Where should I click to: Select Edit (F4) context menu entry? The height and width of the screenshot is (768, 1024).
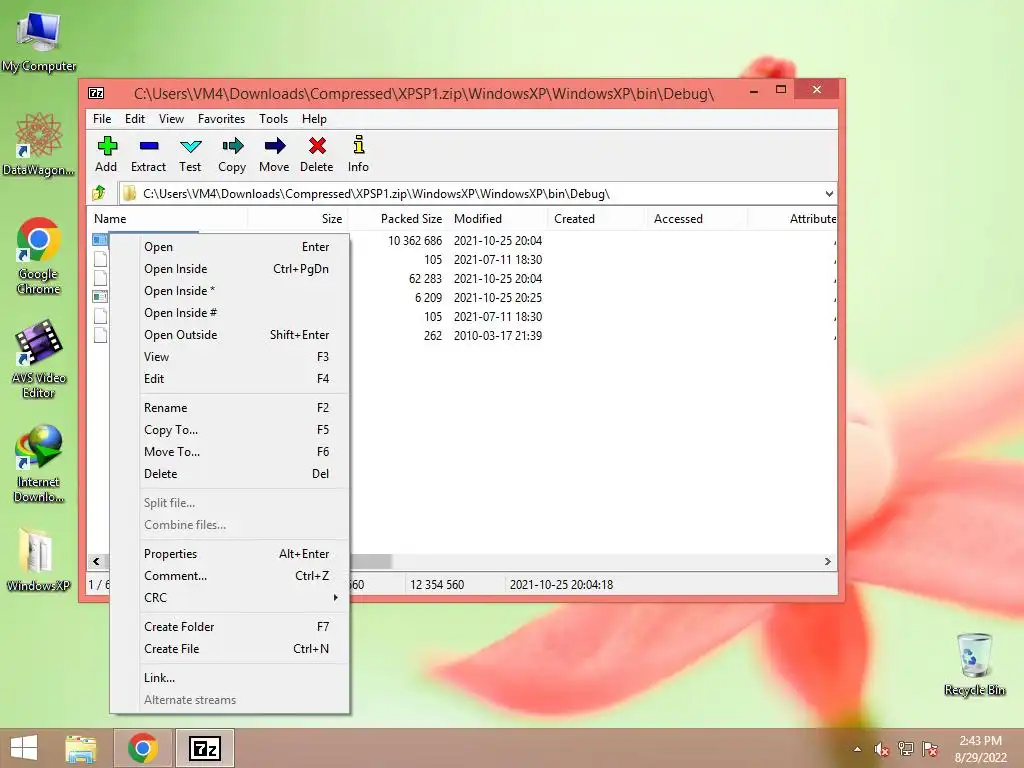click(x=231, y=379)
